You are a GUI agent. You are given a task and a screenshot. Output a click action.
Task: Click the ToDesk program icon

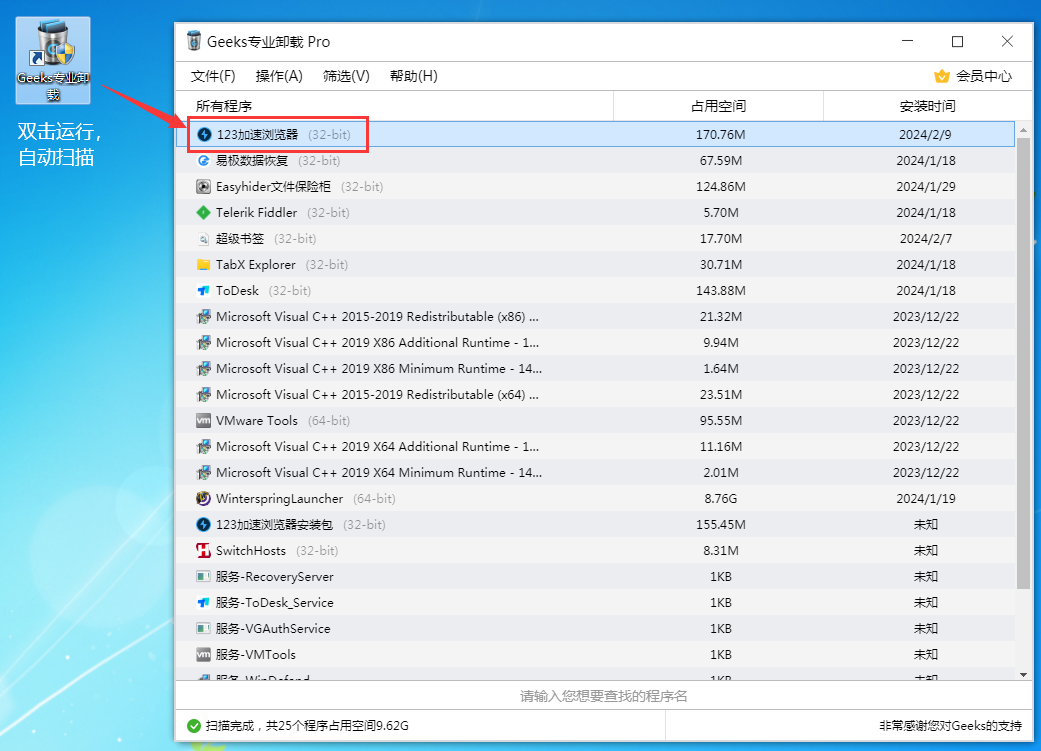click(x=204, y=290)
